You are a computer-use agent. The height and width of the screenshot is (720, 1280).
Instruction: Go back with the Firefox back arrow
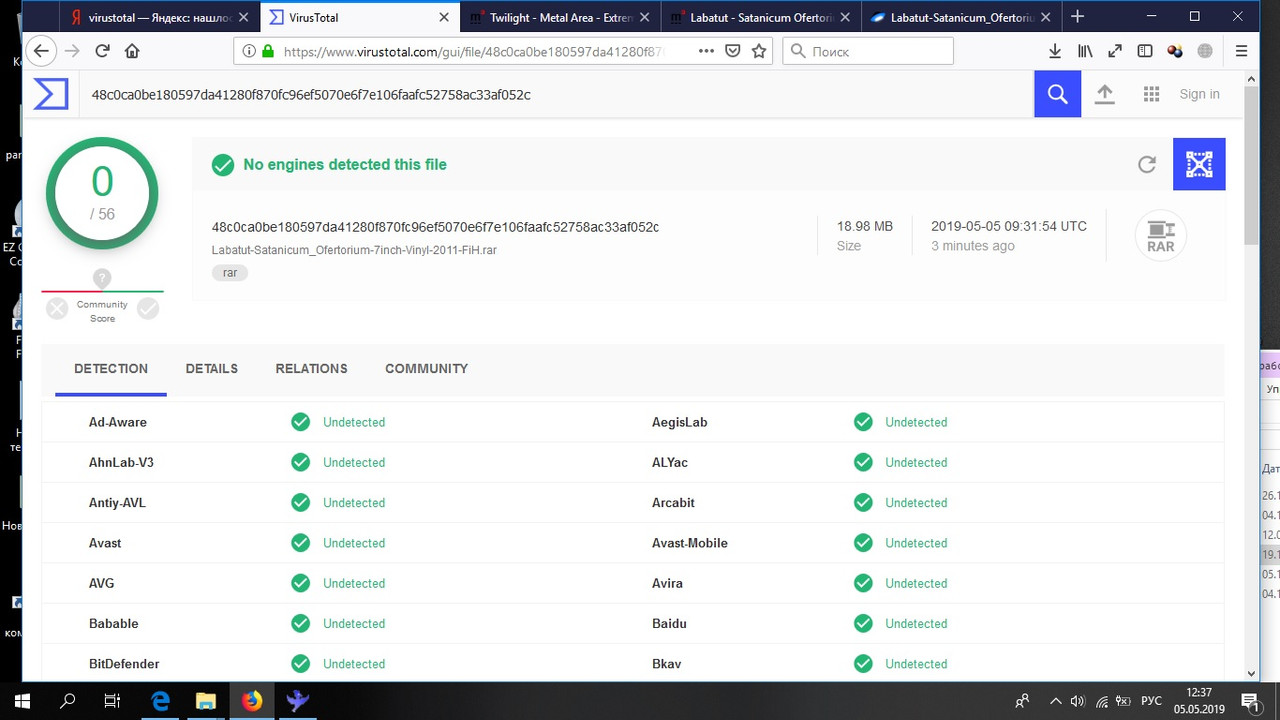tap(41, 51)
